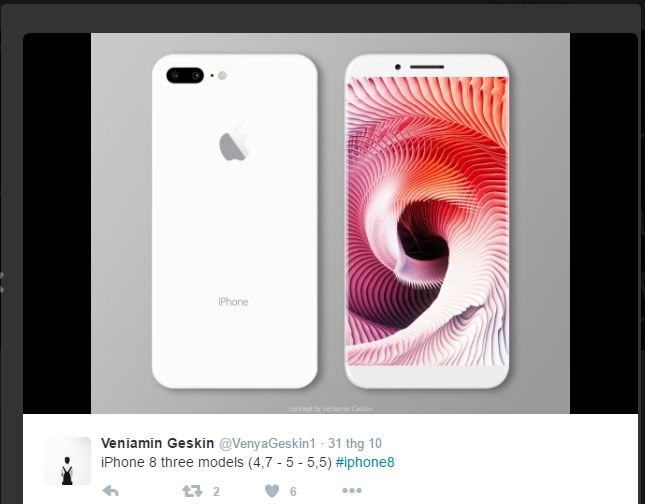
Task: Click the black bar right of the photo
Action: point(603,223)
